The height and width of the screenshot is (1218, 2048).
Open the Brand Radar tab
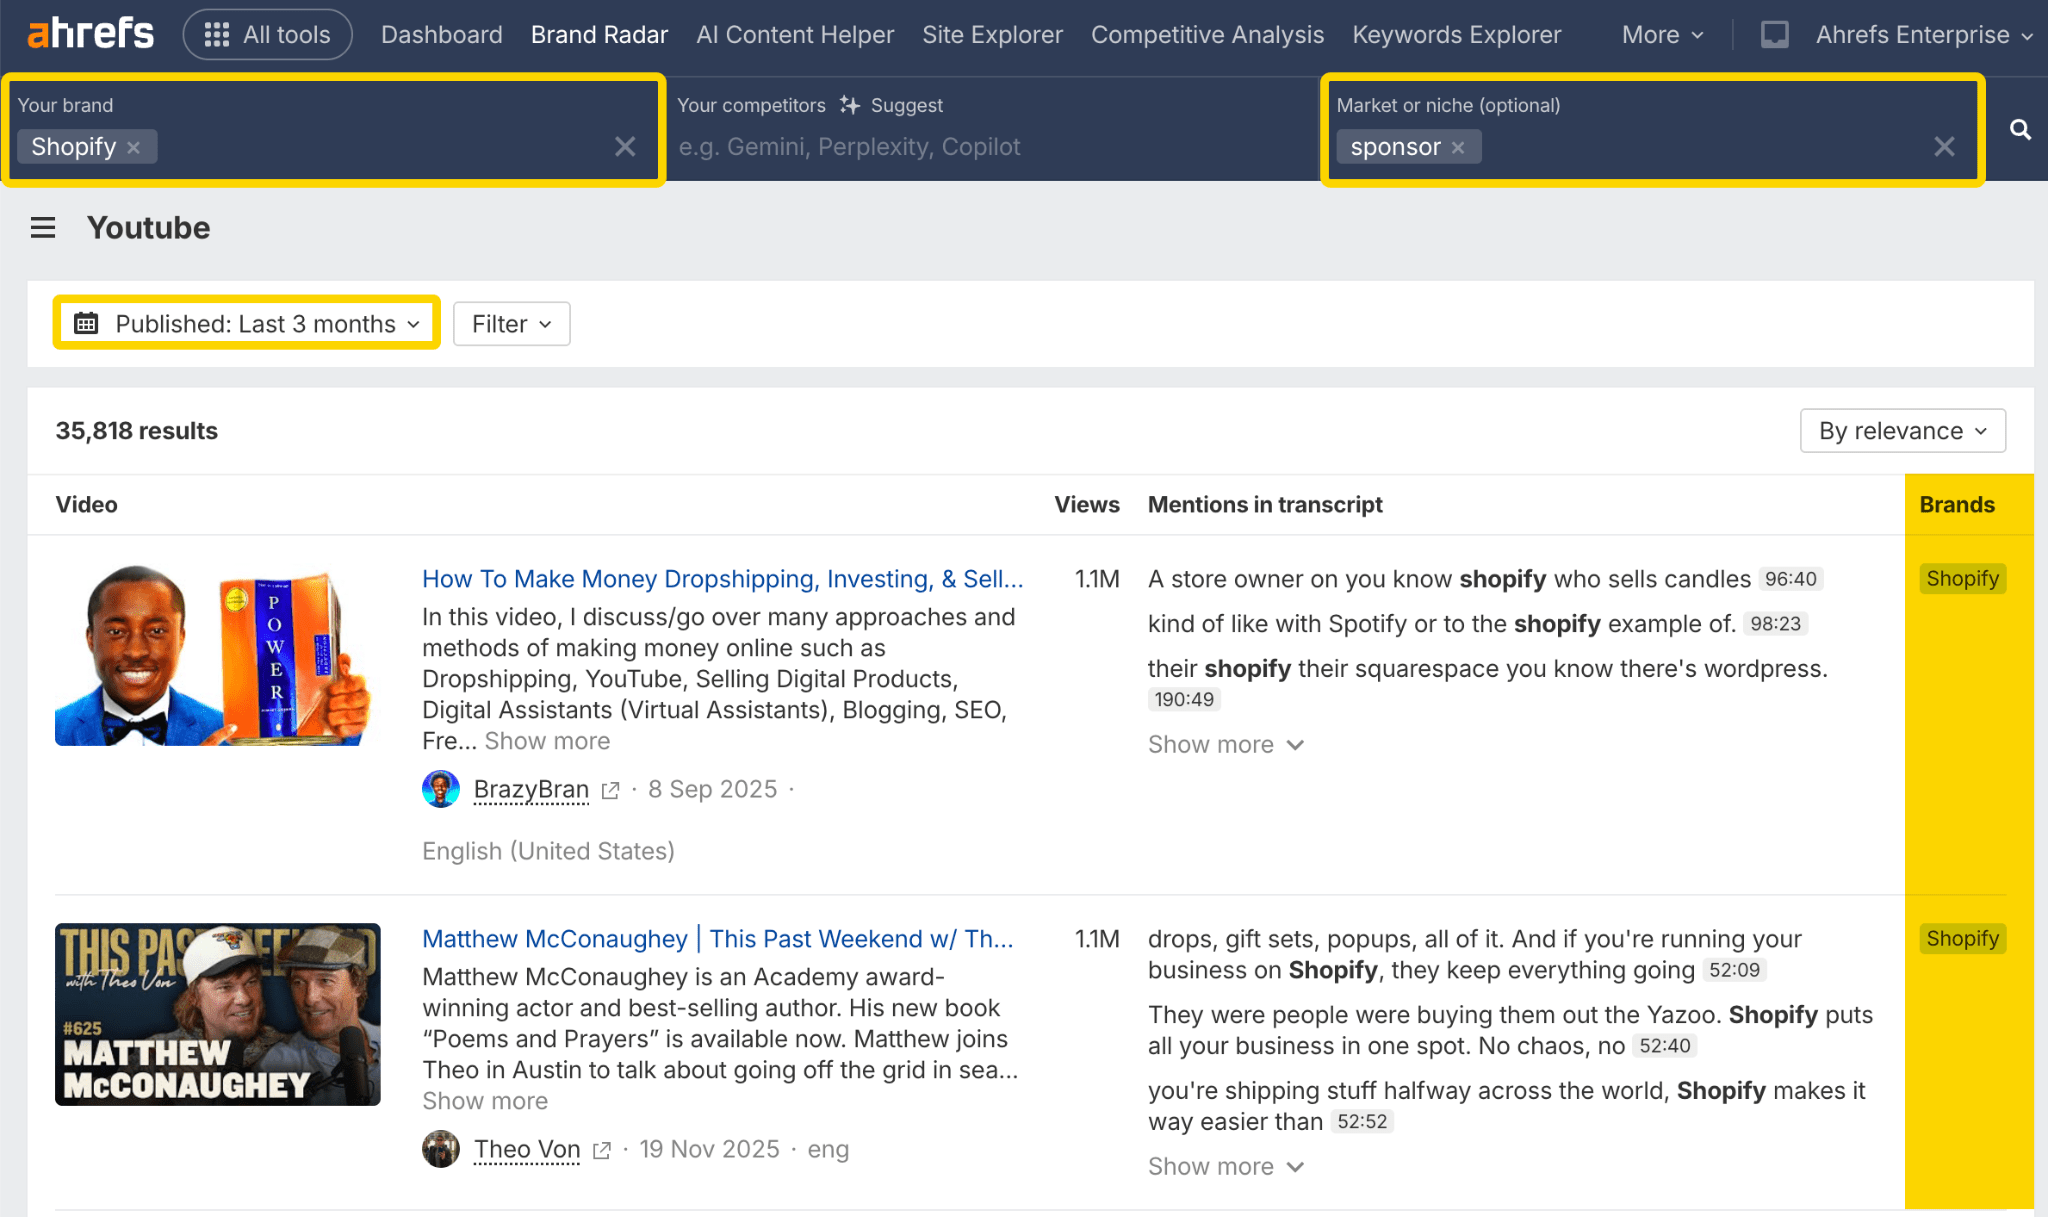coord(599,35)
